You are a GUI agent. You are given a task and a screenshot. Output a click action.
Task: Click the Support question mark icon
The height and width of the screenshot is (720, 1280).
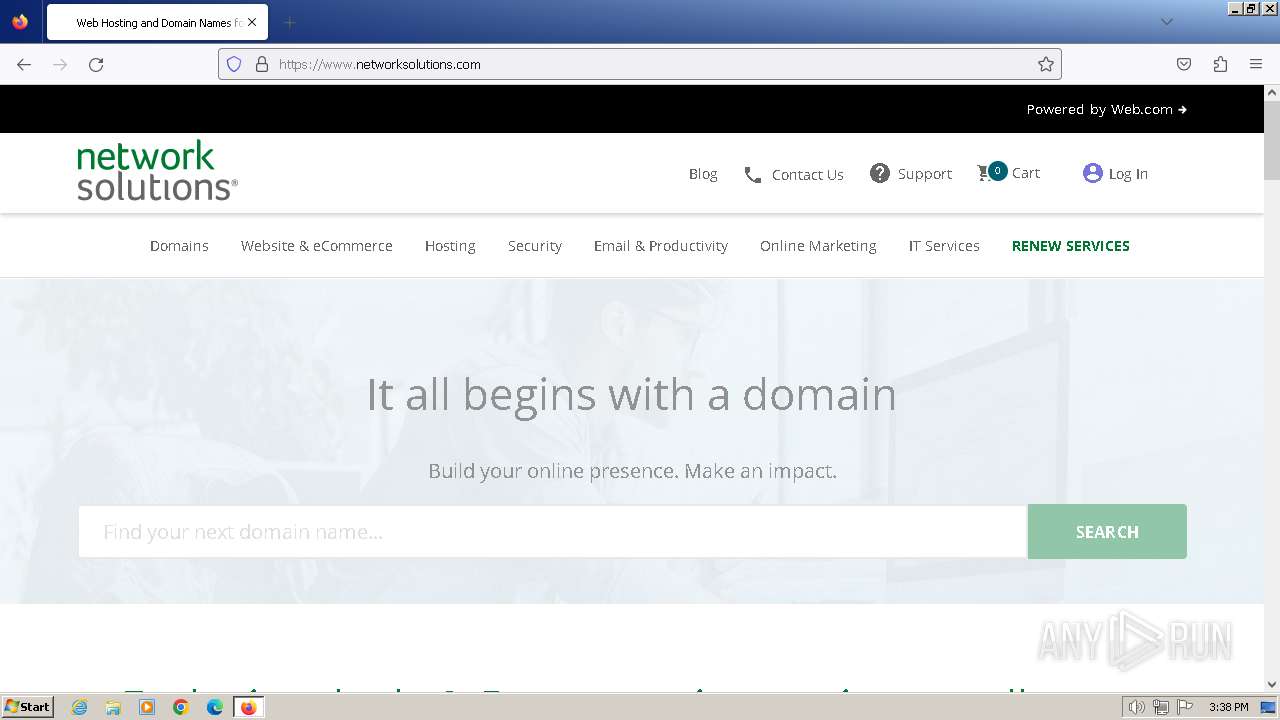point(880,173)
